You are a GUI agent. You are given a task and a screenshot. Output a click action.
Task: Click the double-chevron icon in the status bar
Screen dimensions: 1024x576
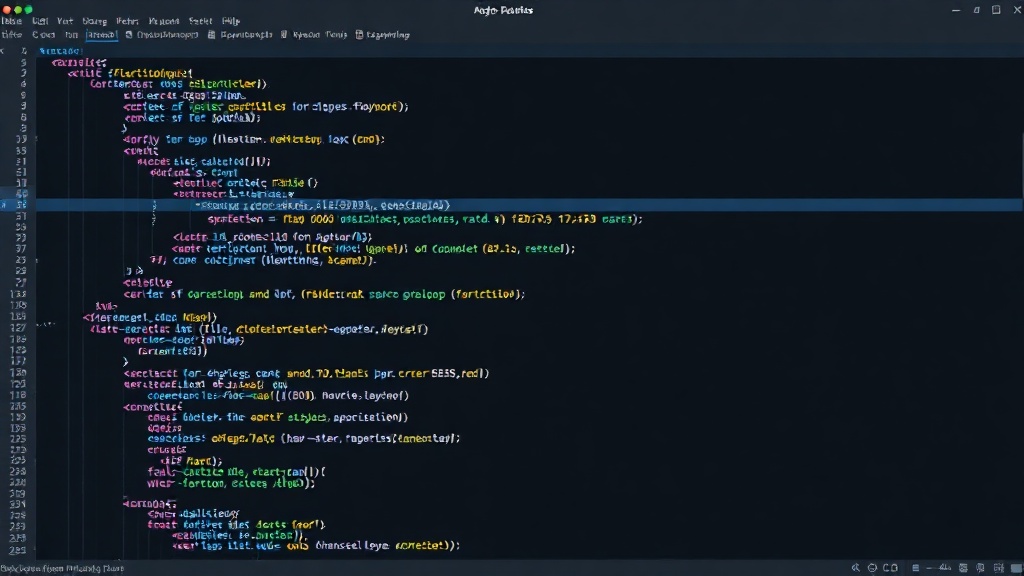click(x=856, y=568)
